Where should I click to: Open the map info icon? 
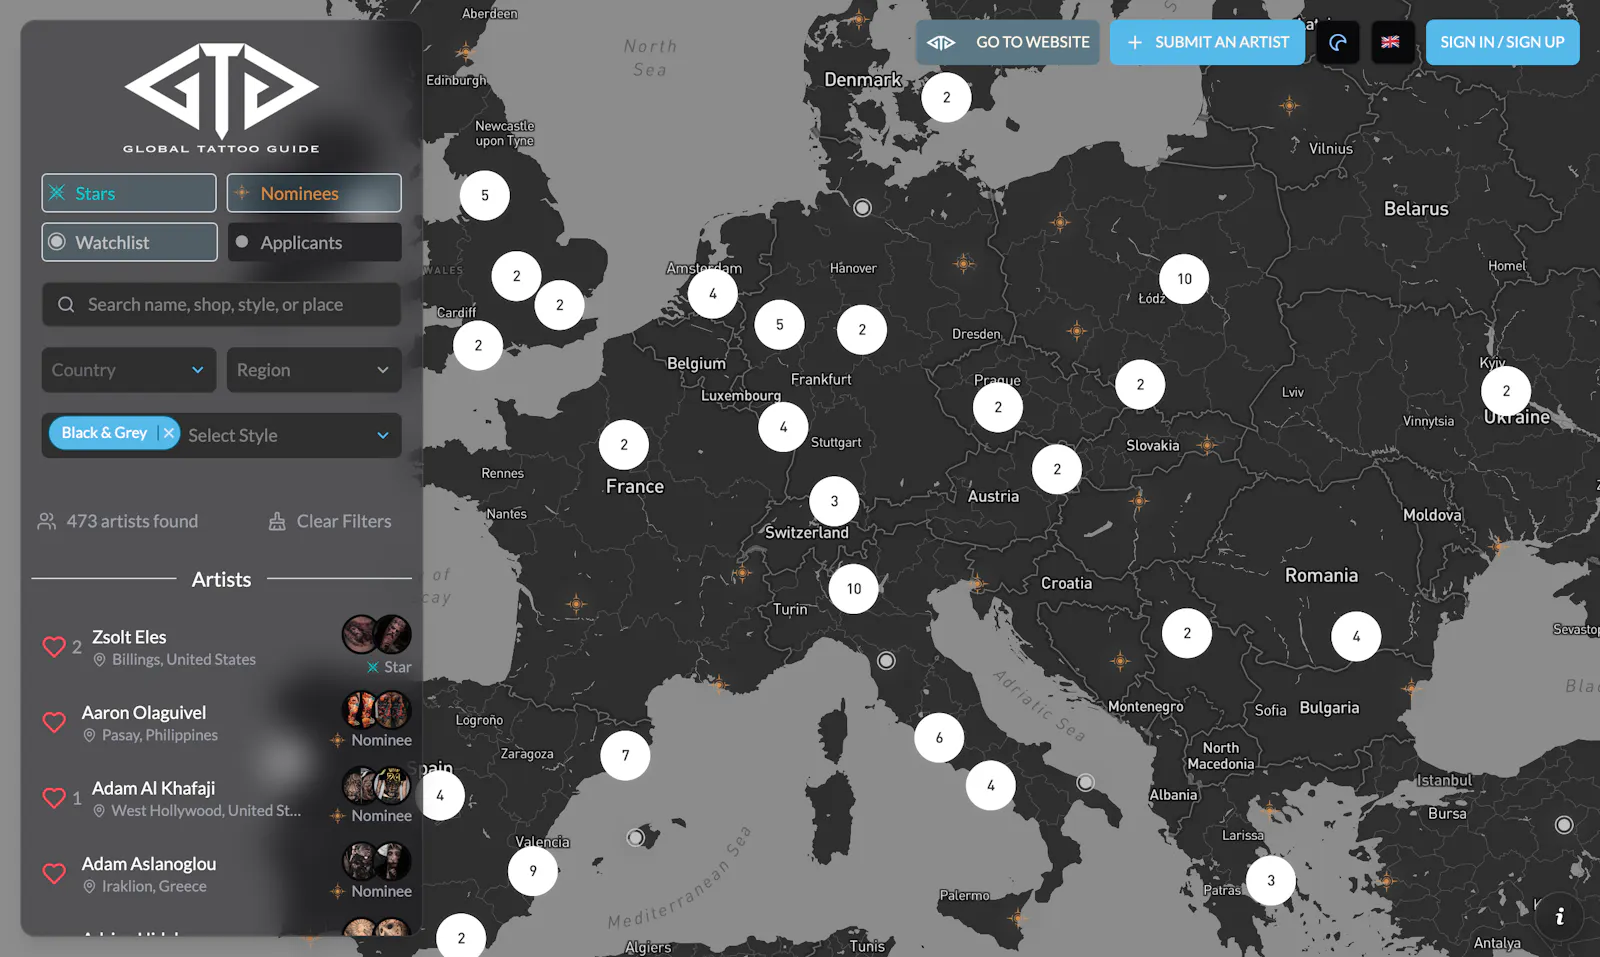pos(1559,916)
